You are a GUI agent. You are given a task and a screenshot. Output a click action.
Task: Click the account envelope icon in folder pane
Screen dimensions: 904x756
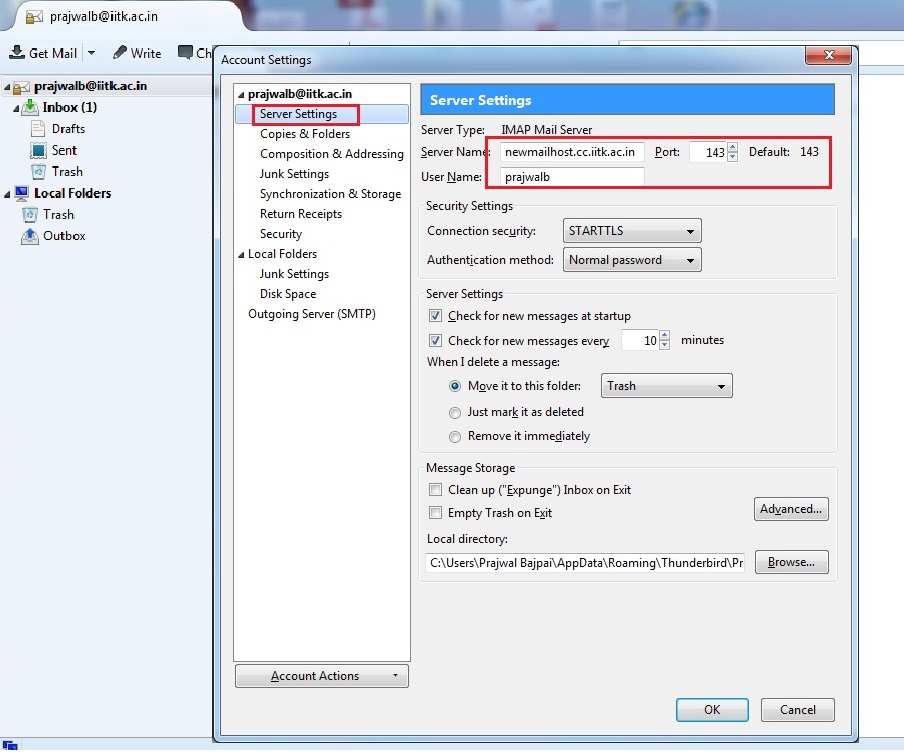[x=21, y=87]
